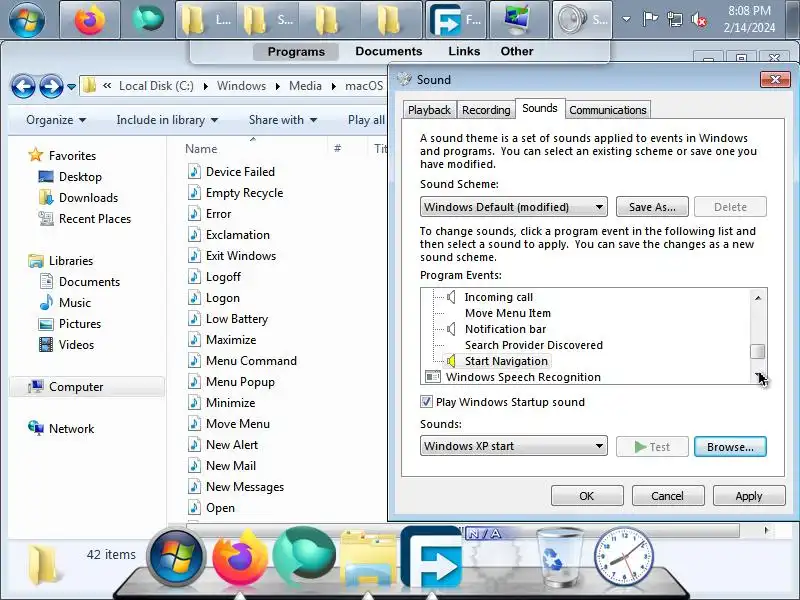Open recent locations dropdown arrow in Explorer
800x600 pixels.
(x=71, y=87)
